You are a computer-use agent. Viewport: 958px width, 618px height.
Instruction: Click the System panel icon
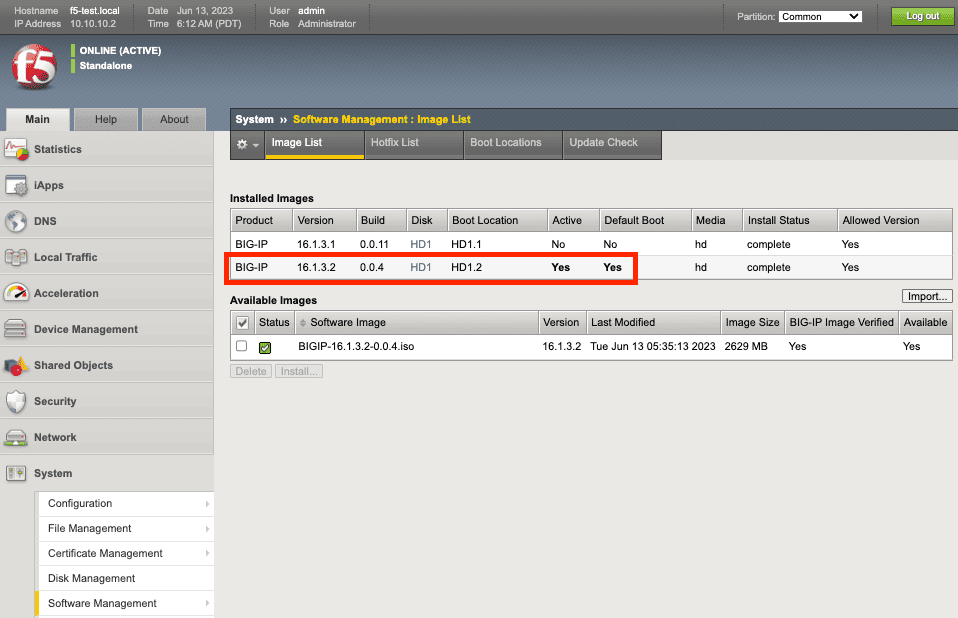click(16, 473)
